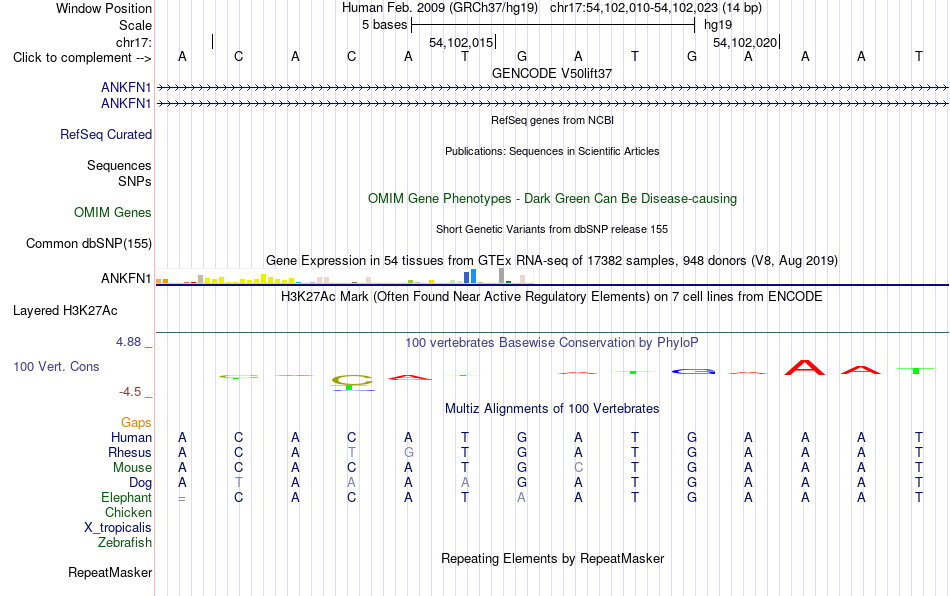Click the large red A conservation logo letter

(x=805, y=368)
